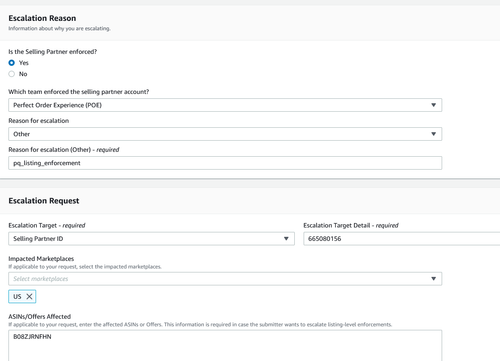Select the No radio button

(x=12, y=74)
